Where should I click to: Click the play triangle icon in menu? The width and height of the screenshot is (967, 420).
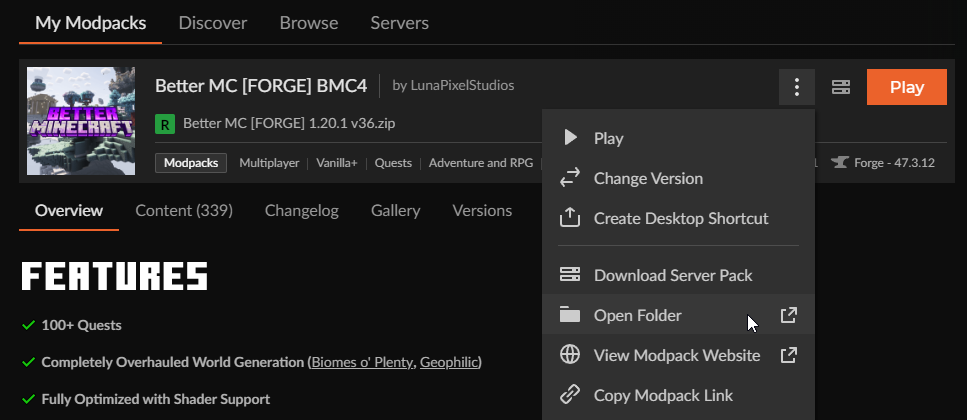570,138
